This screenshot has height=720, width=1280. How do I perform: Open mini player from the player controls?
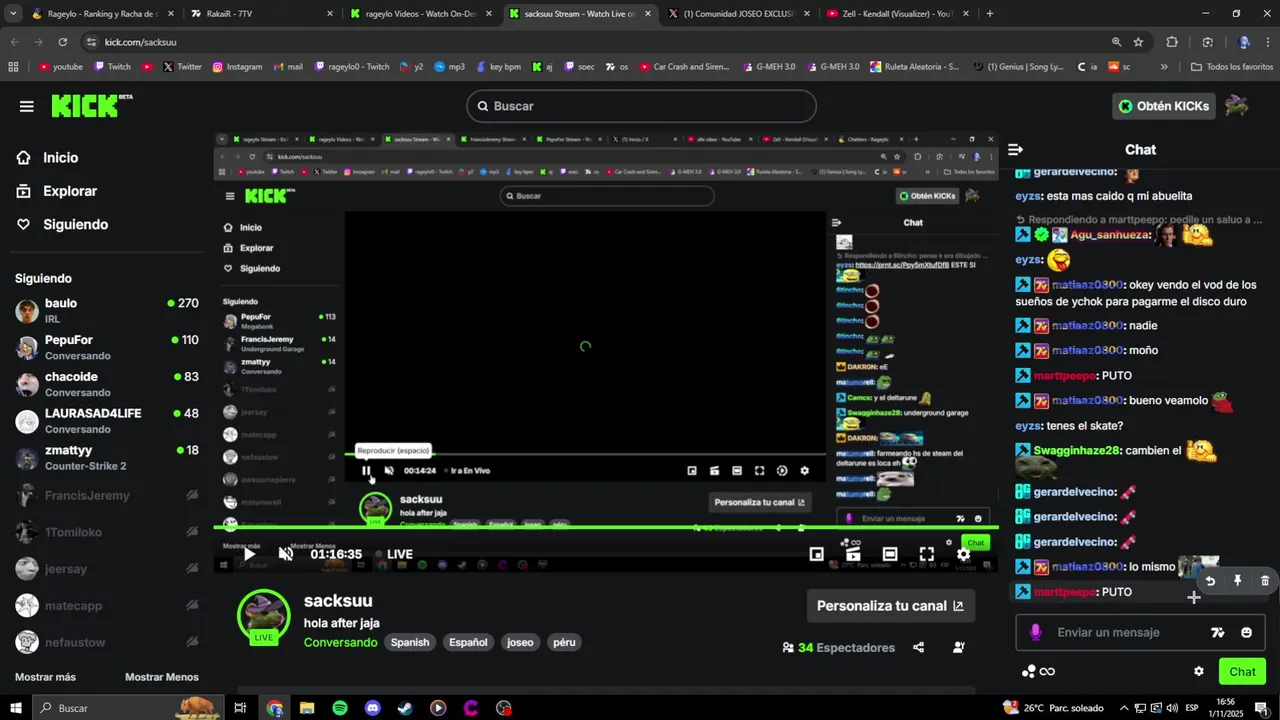(816, 554)
